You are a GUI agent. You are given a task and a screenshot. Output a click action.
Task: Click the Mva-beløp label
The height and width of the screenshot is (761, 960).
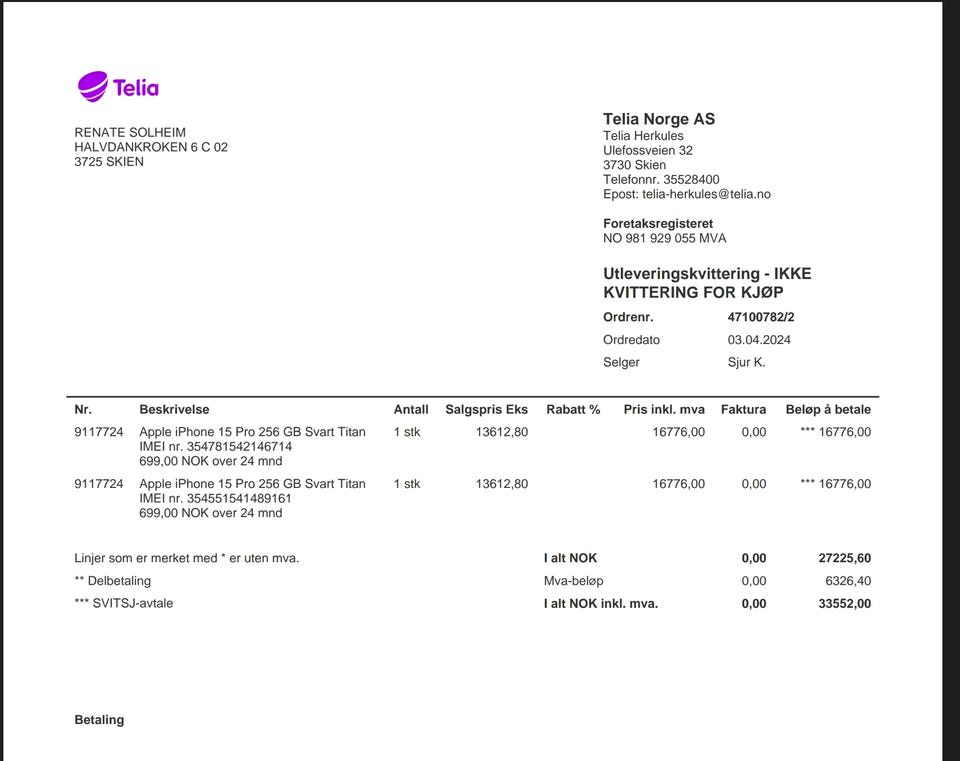574,581
